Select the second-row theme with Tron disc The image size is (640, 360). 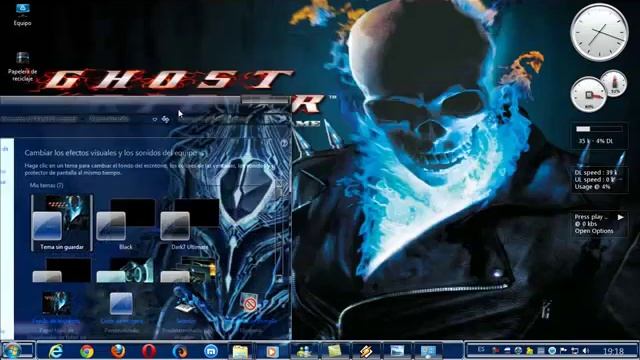125,270
